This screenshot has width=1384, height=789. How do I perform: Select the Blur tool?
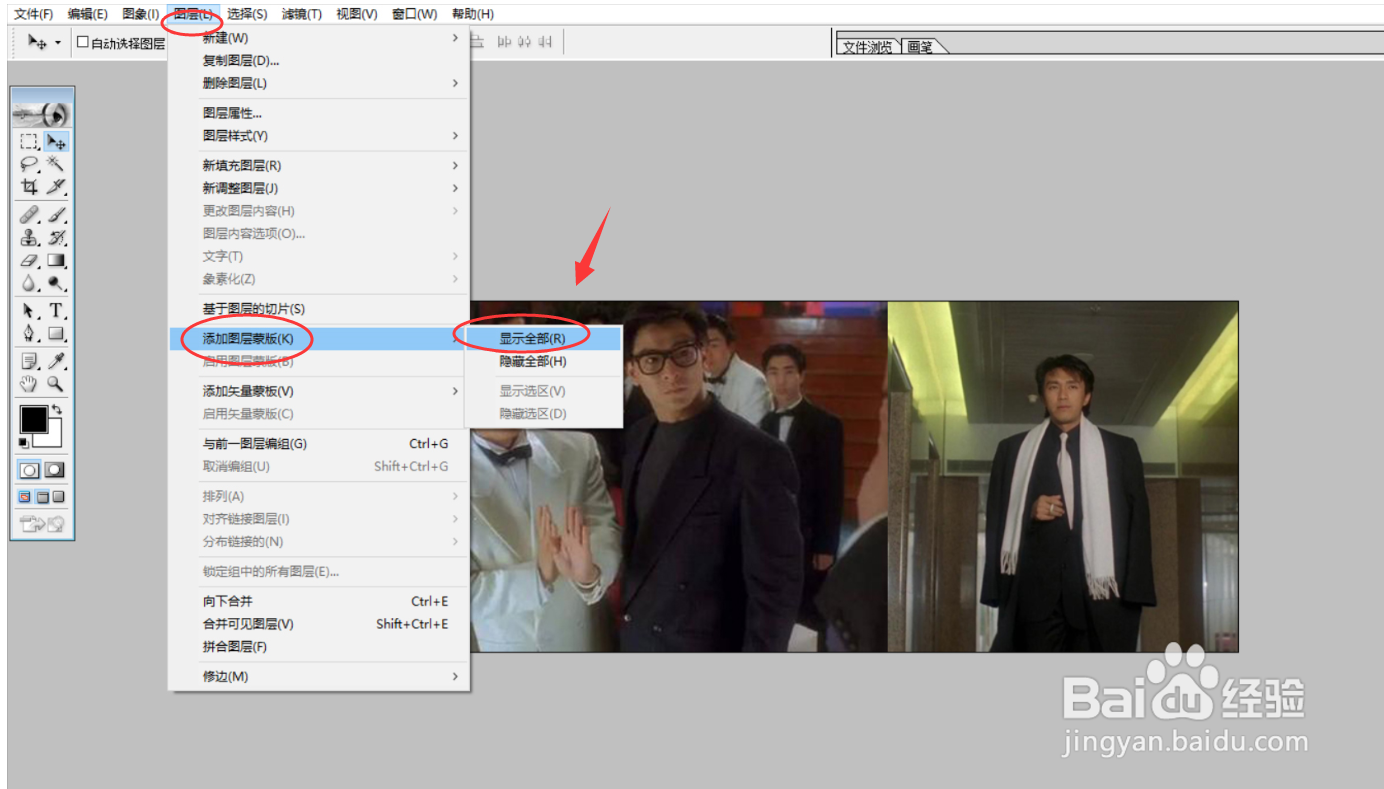pos(29,283)
